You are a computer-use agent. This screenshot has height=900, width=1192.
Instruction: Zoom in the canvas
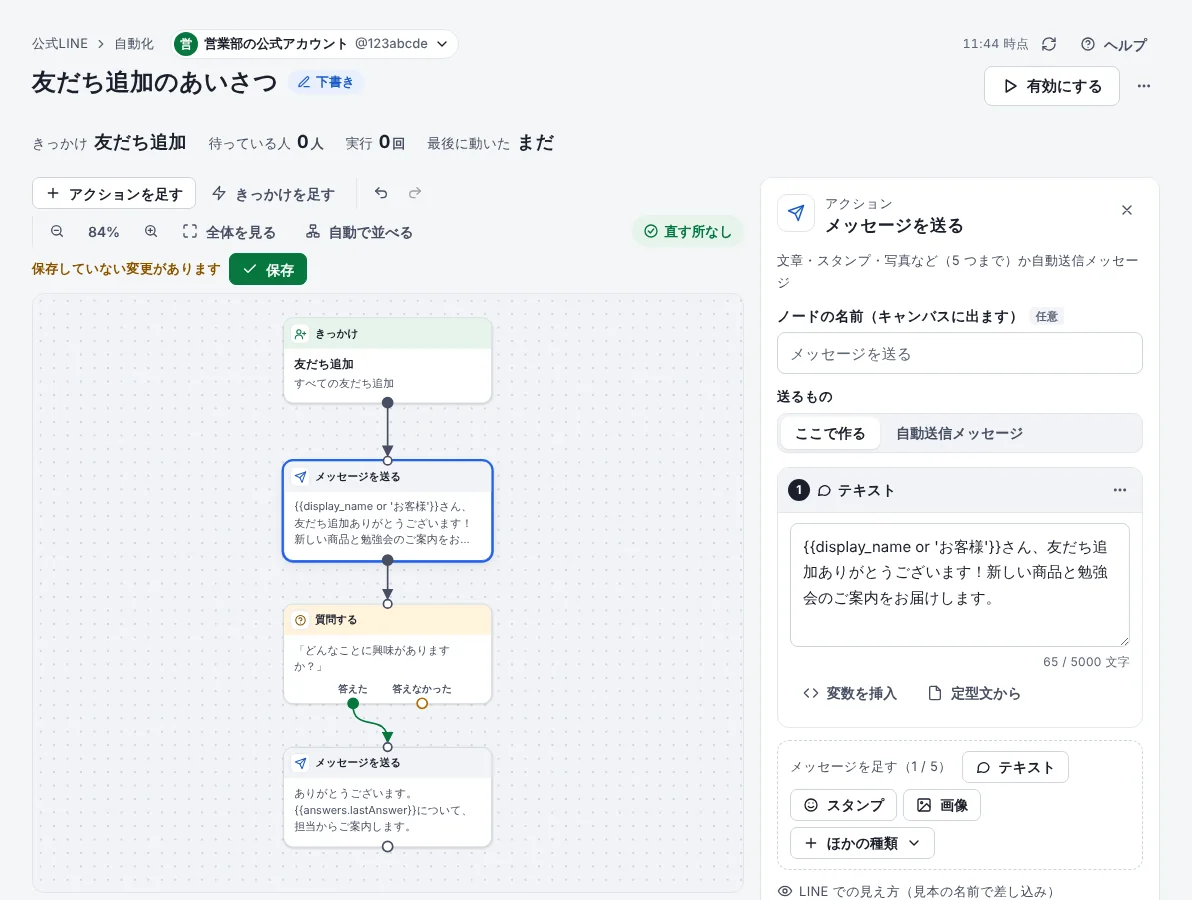pyautogui.click(x=151, y=232)
